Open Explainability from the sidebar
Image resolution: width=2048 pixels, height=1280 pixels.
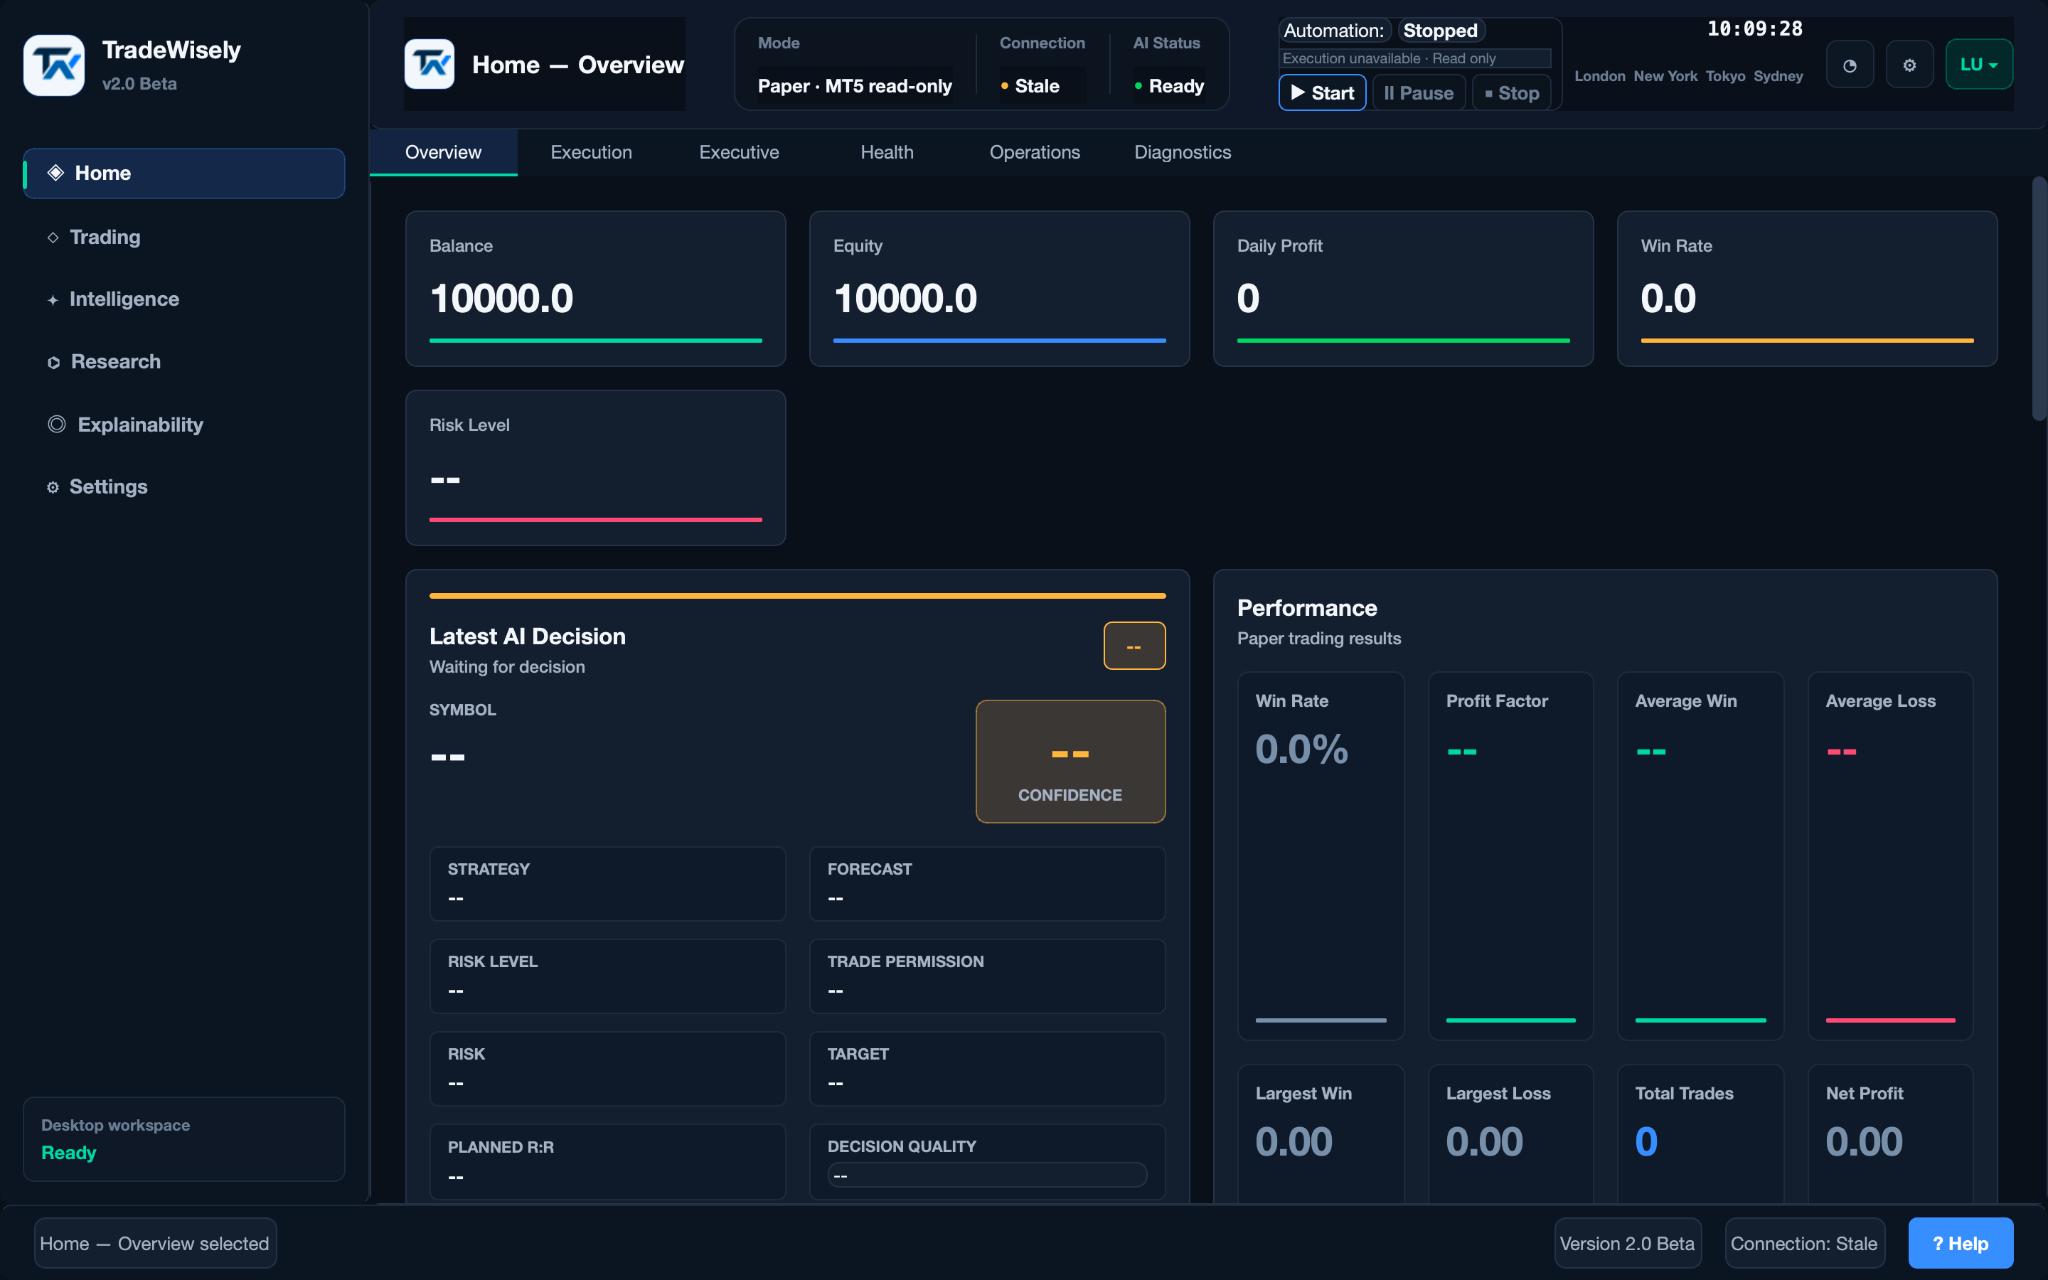click(184, 425)
